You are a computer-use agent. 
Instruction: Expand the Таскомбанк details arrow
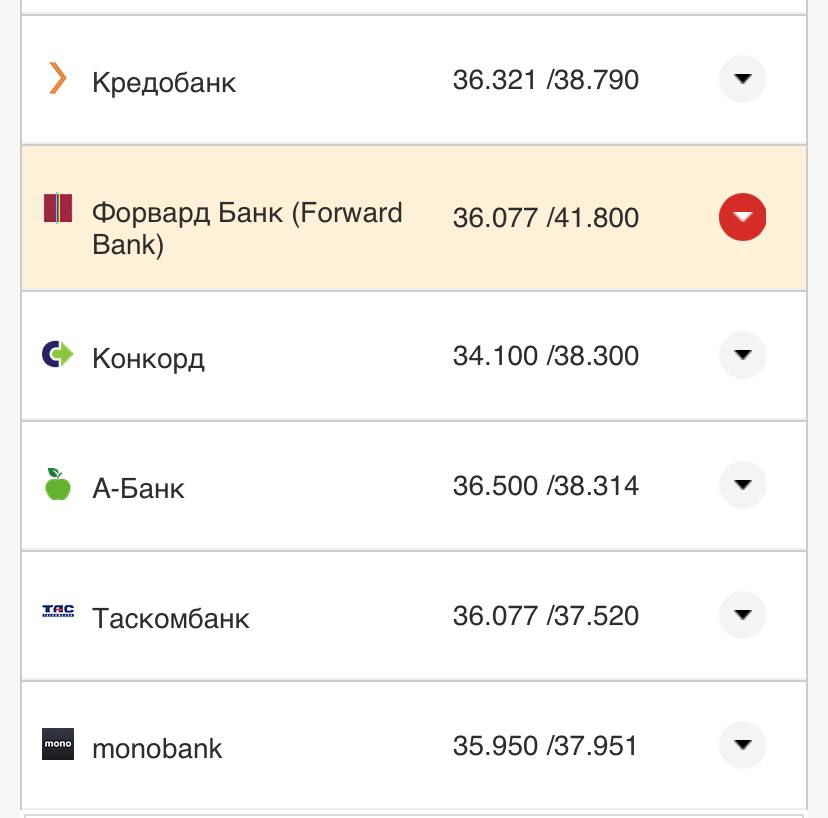(x=741, y=616)
